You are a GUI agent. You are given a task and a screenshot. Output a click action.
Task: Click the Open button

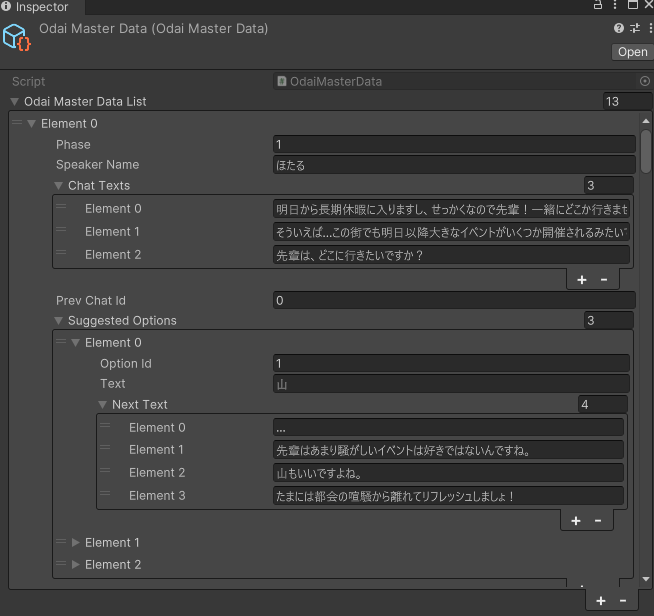(632, 52)
